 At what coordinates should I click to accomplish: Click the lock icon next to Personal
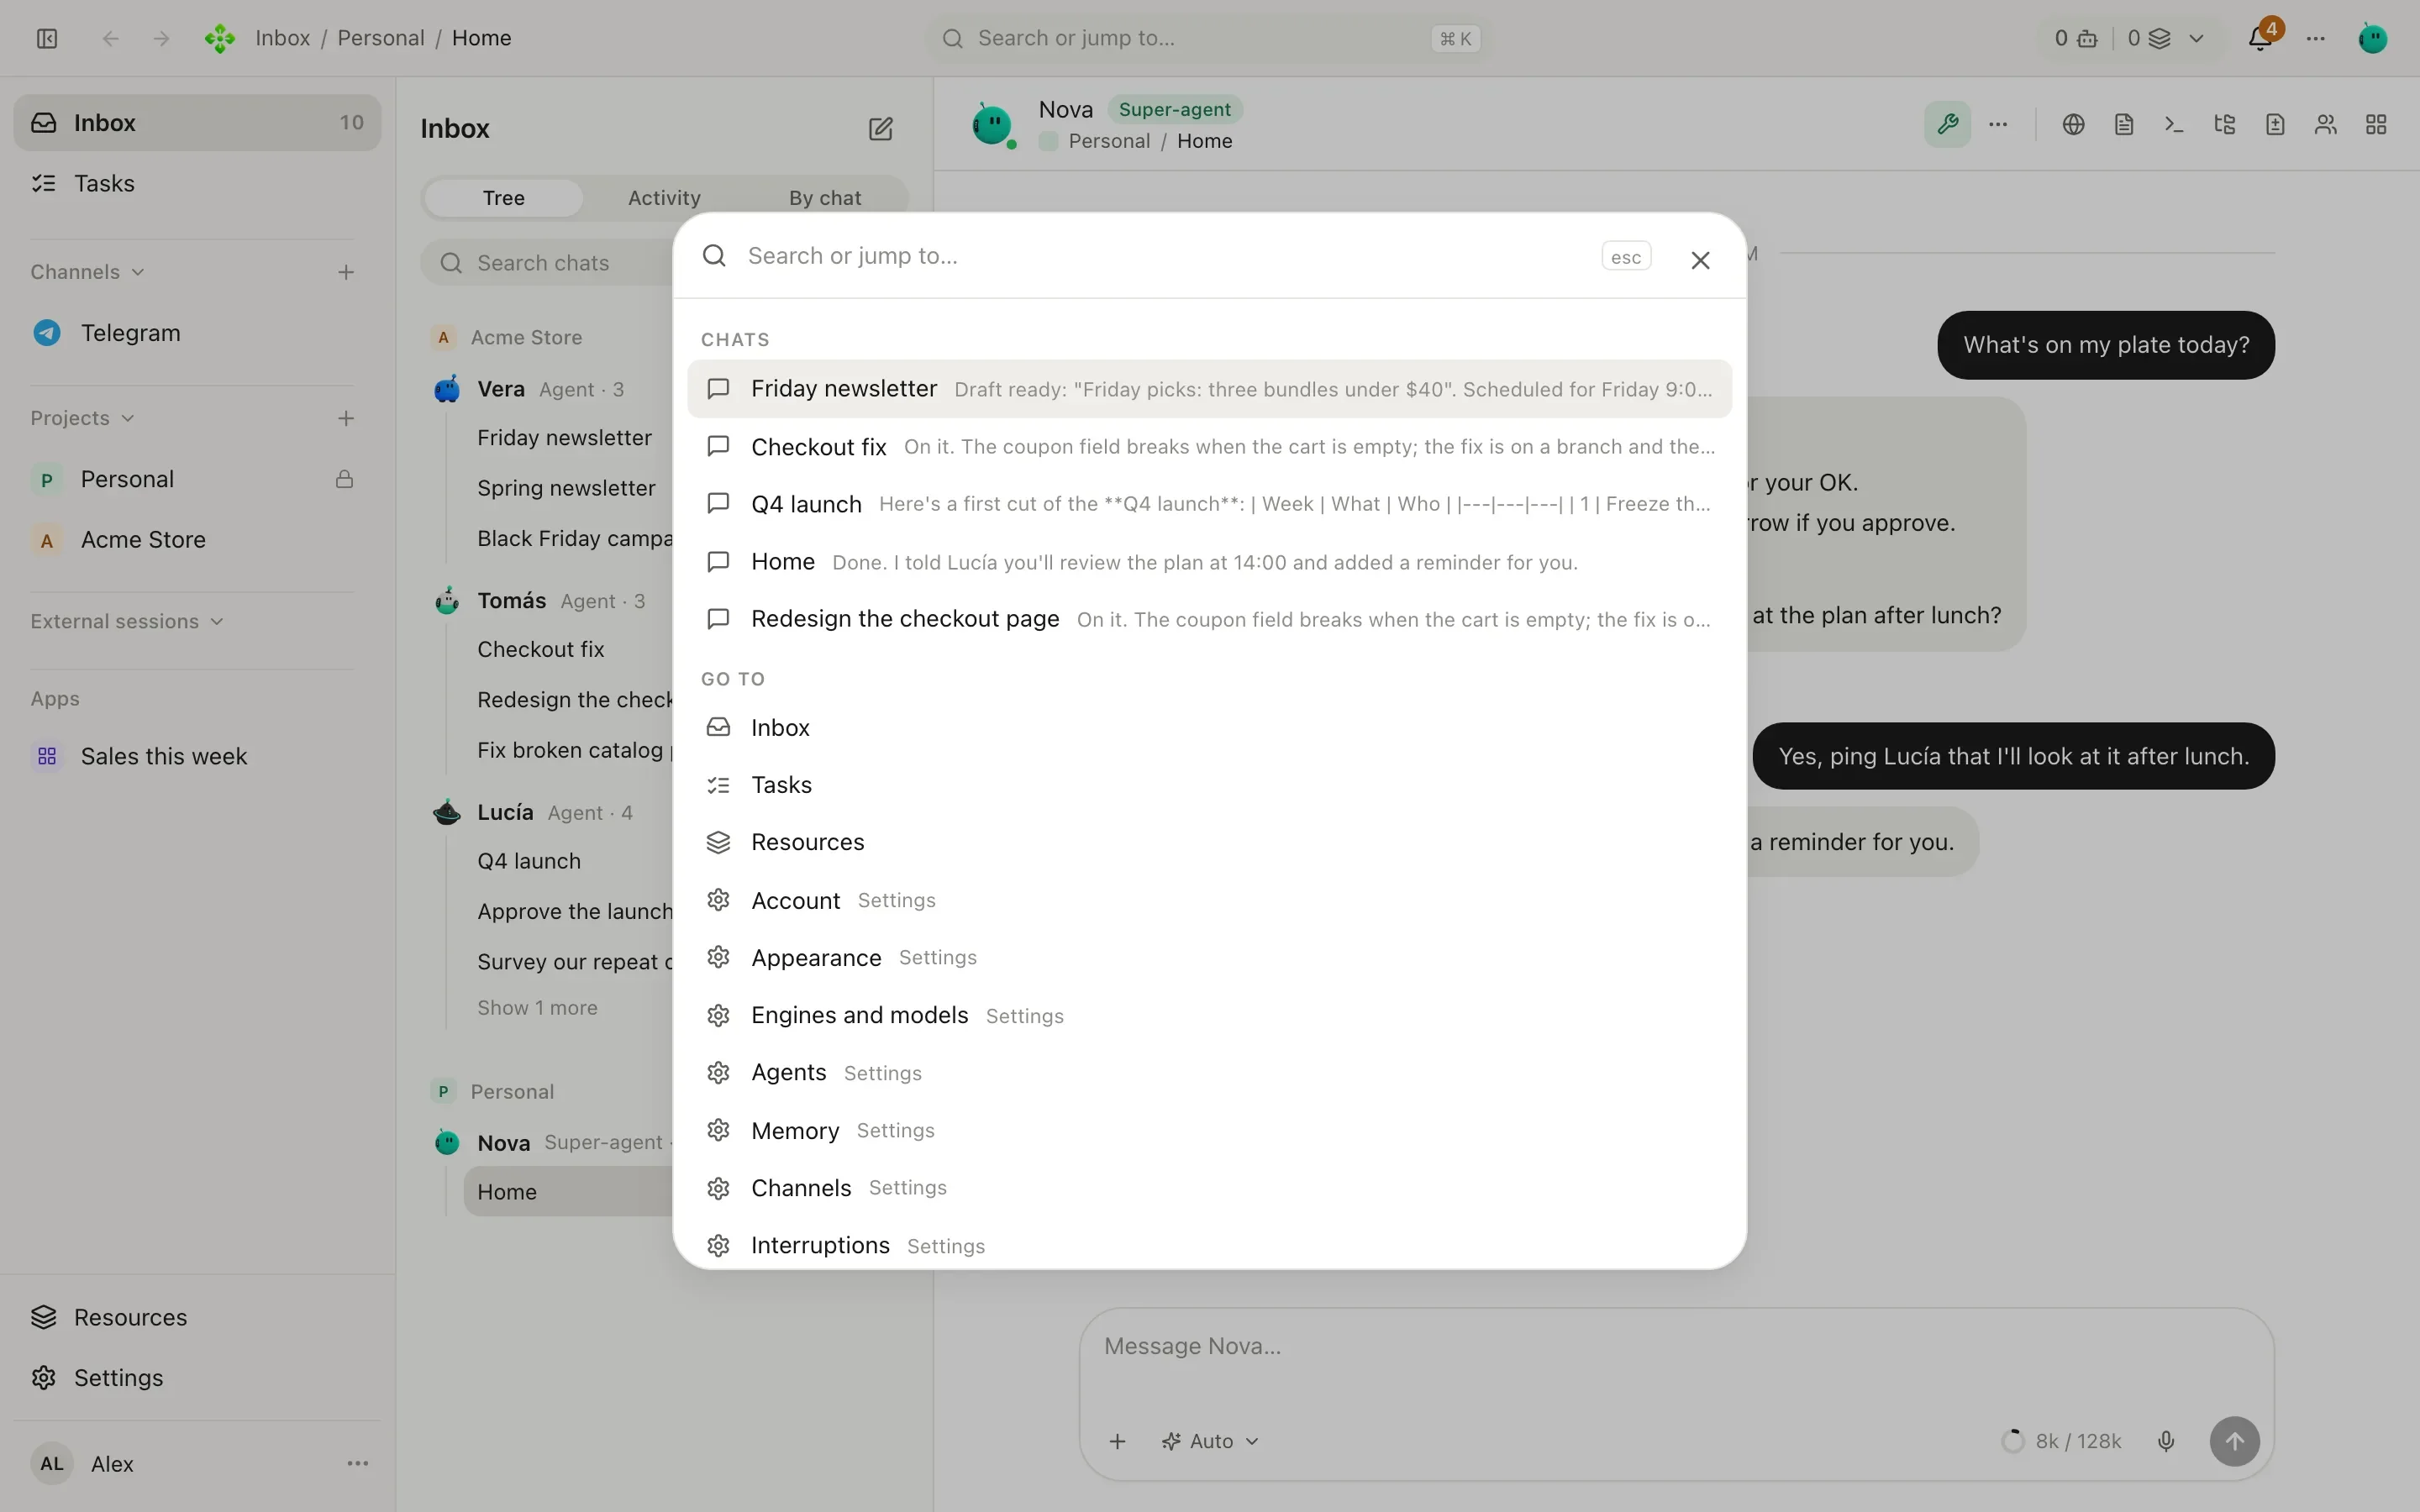point(344,479)
